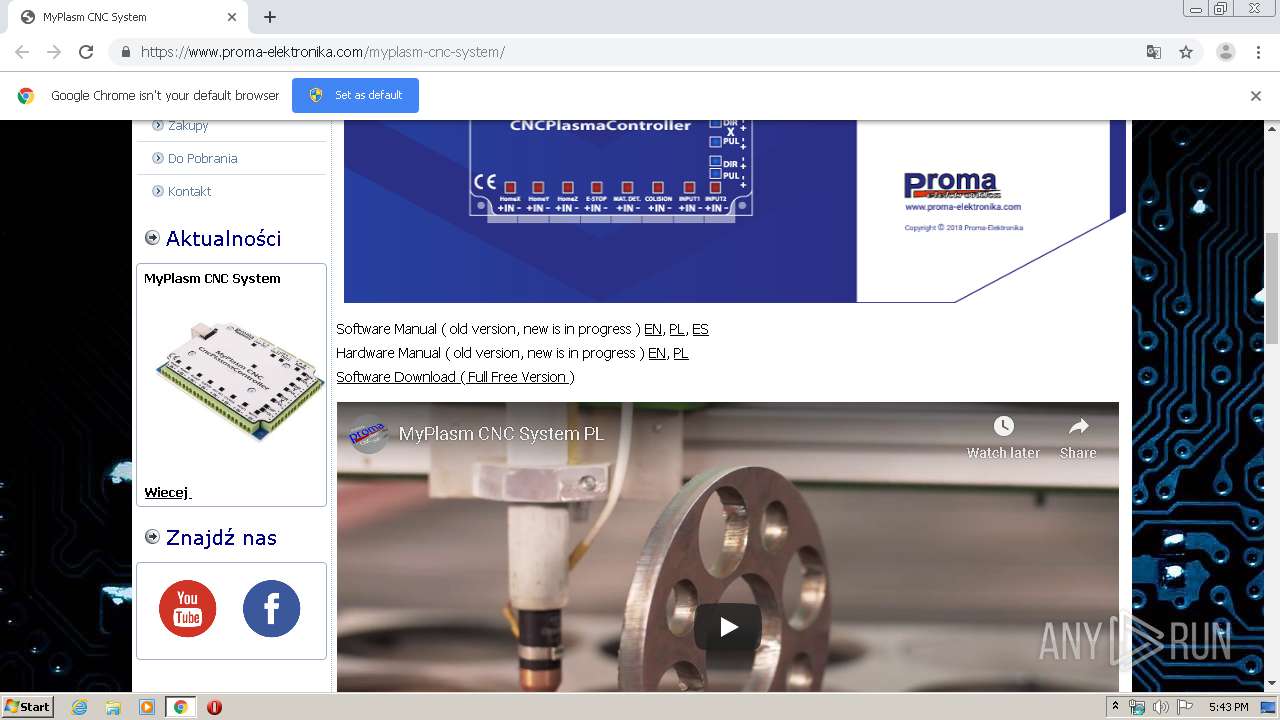1280x720 pixels.
Task: Open Hardware Manual EN link
Action: (x=657, y=353)
